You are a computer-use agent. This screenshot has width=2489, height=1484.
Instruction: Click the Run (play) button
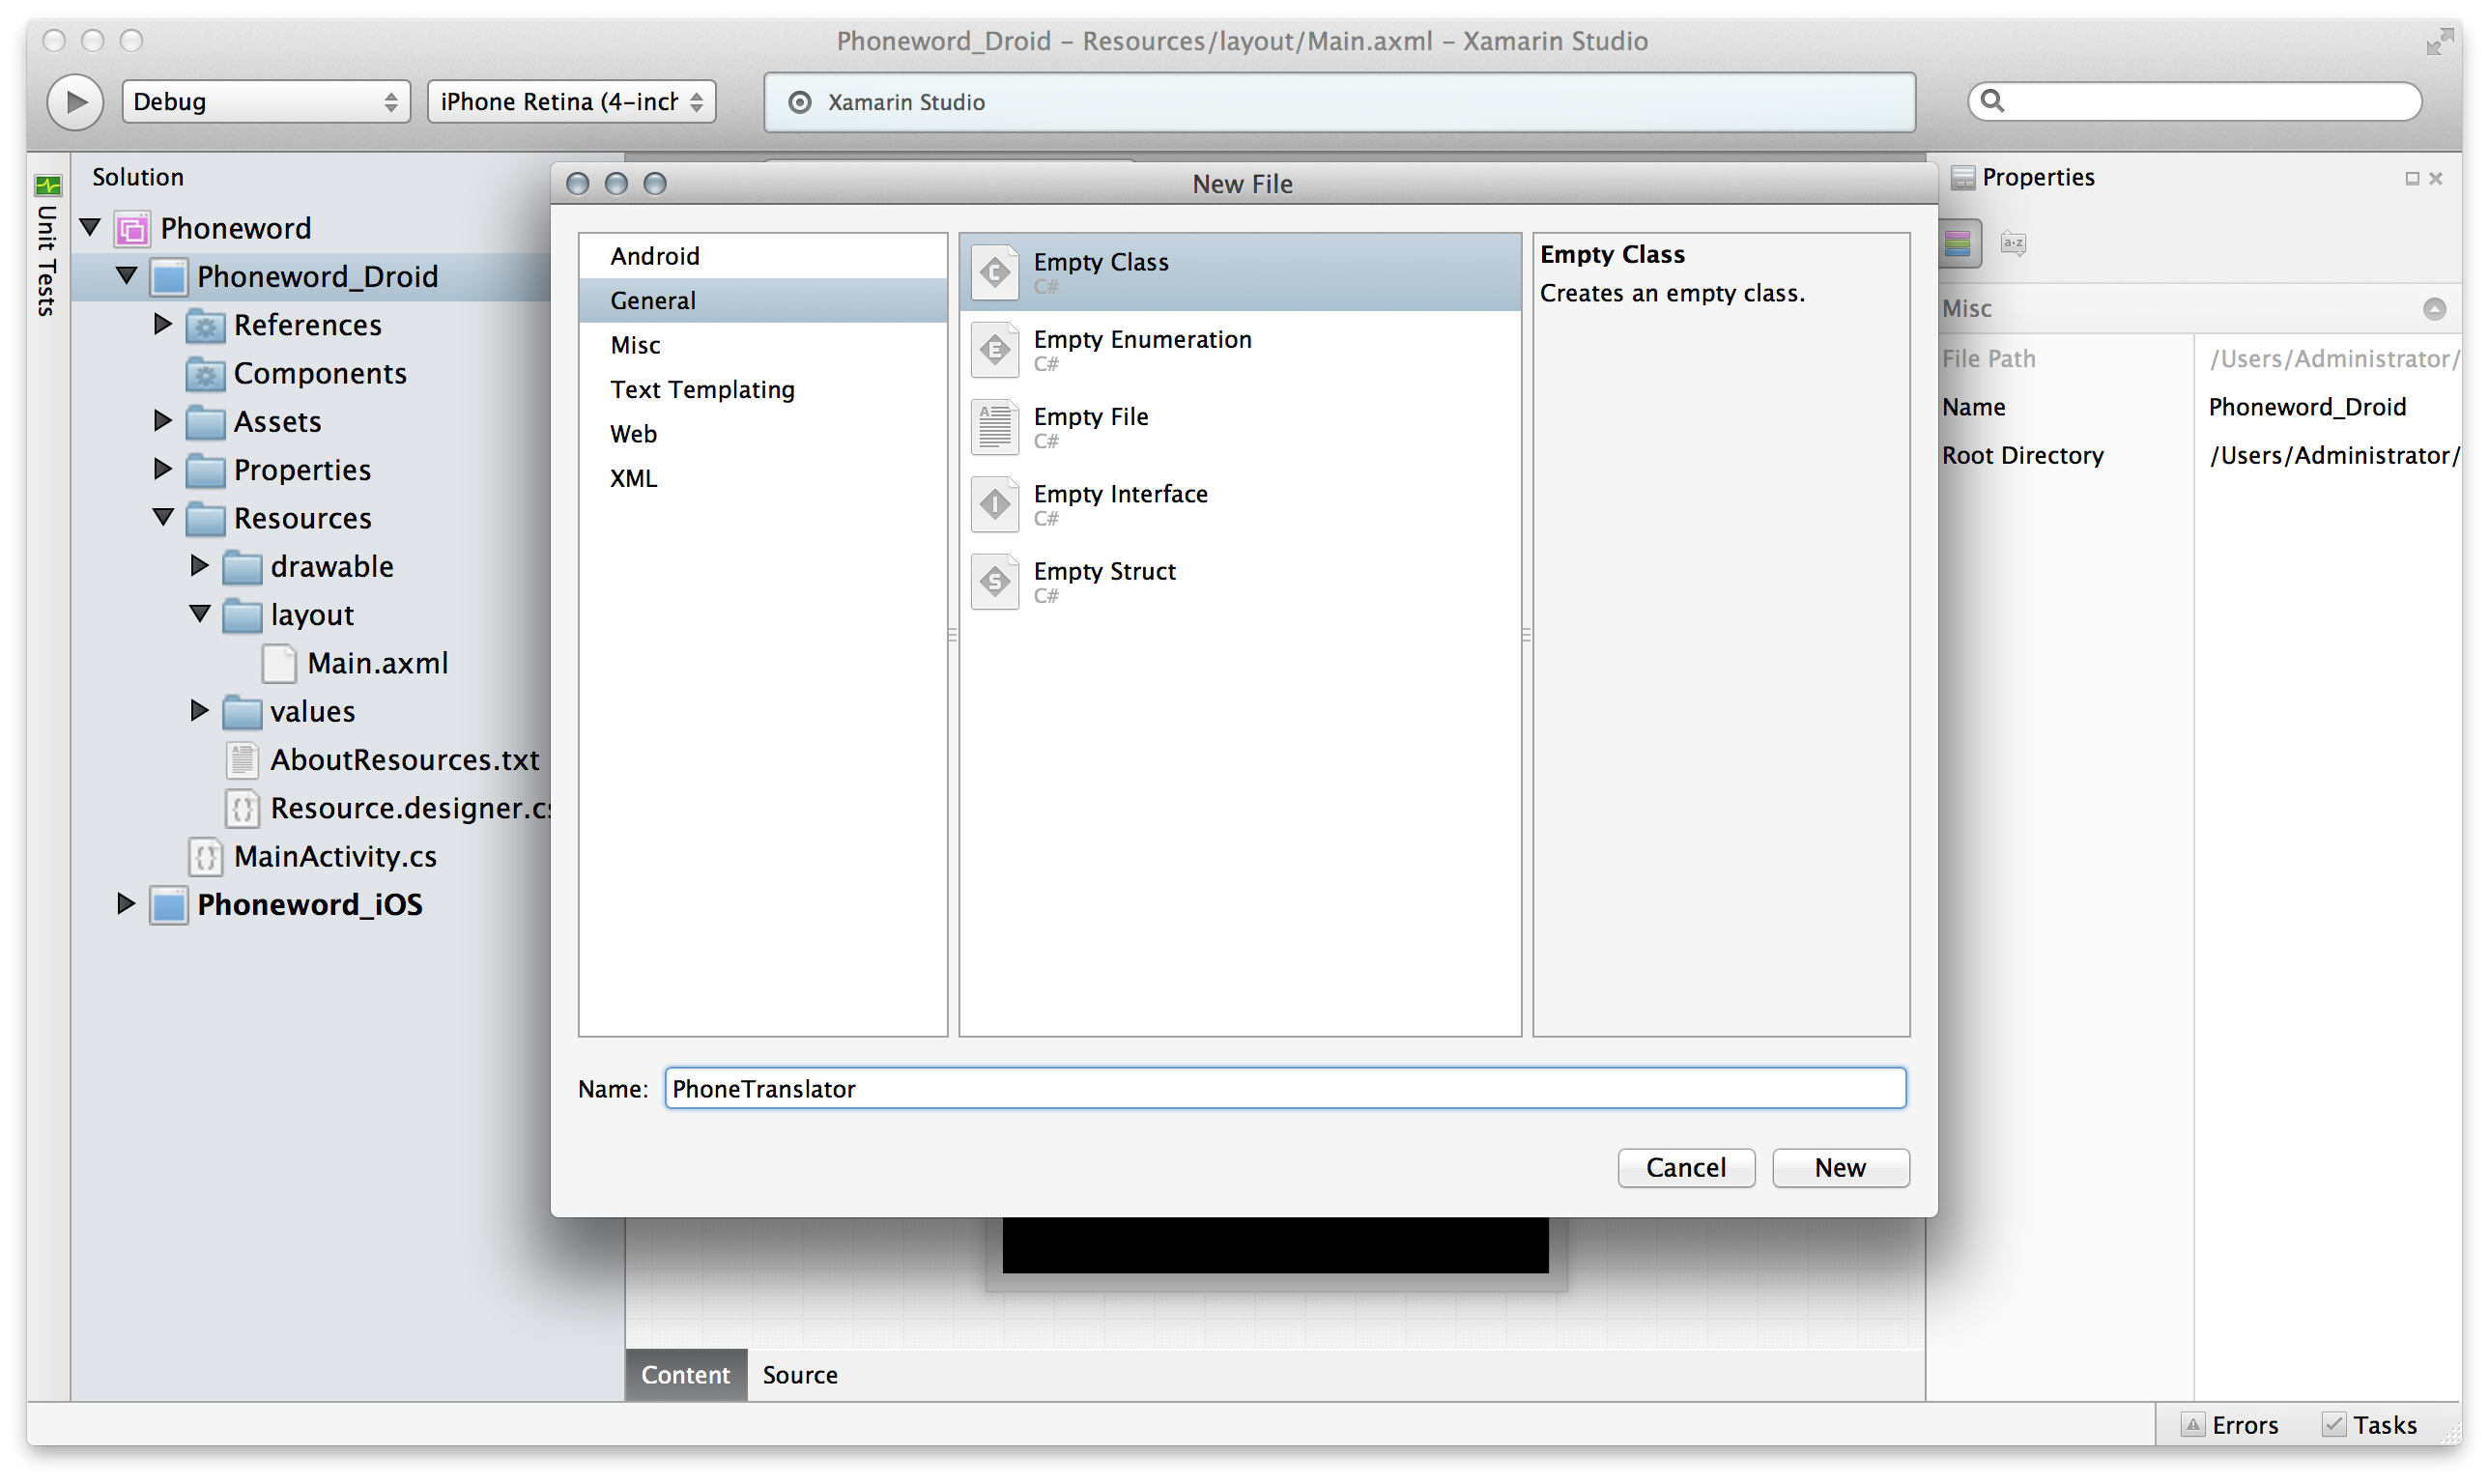(x=75, y=102)
